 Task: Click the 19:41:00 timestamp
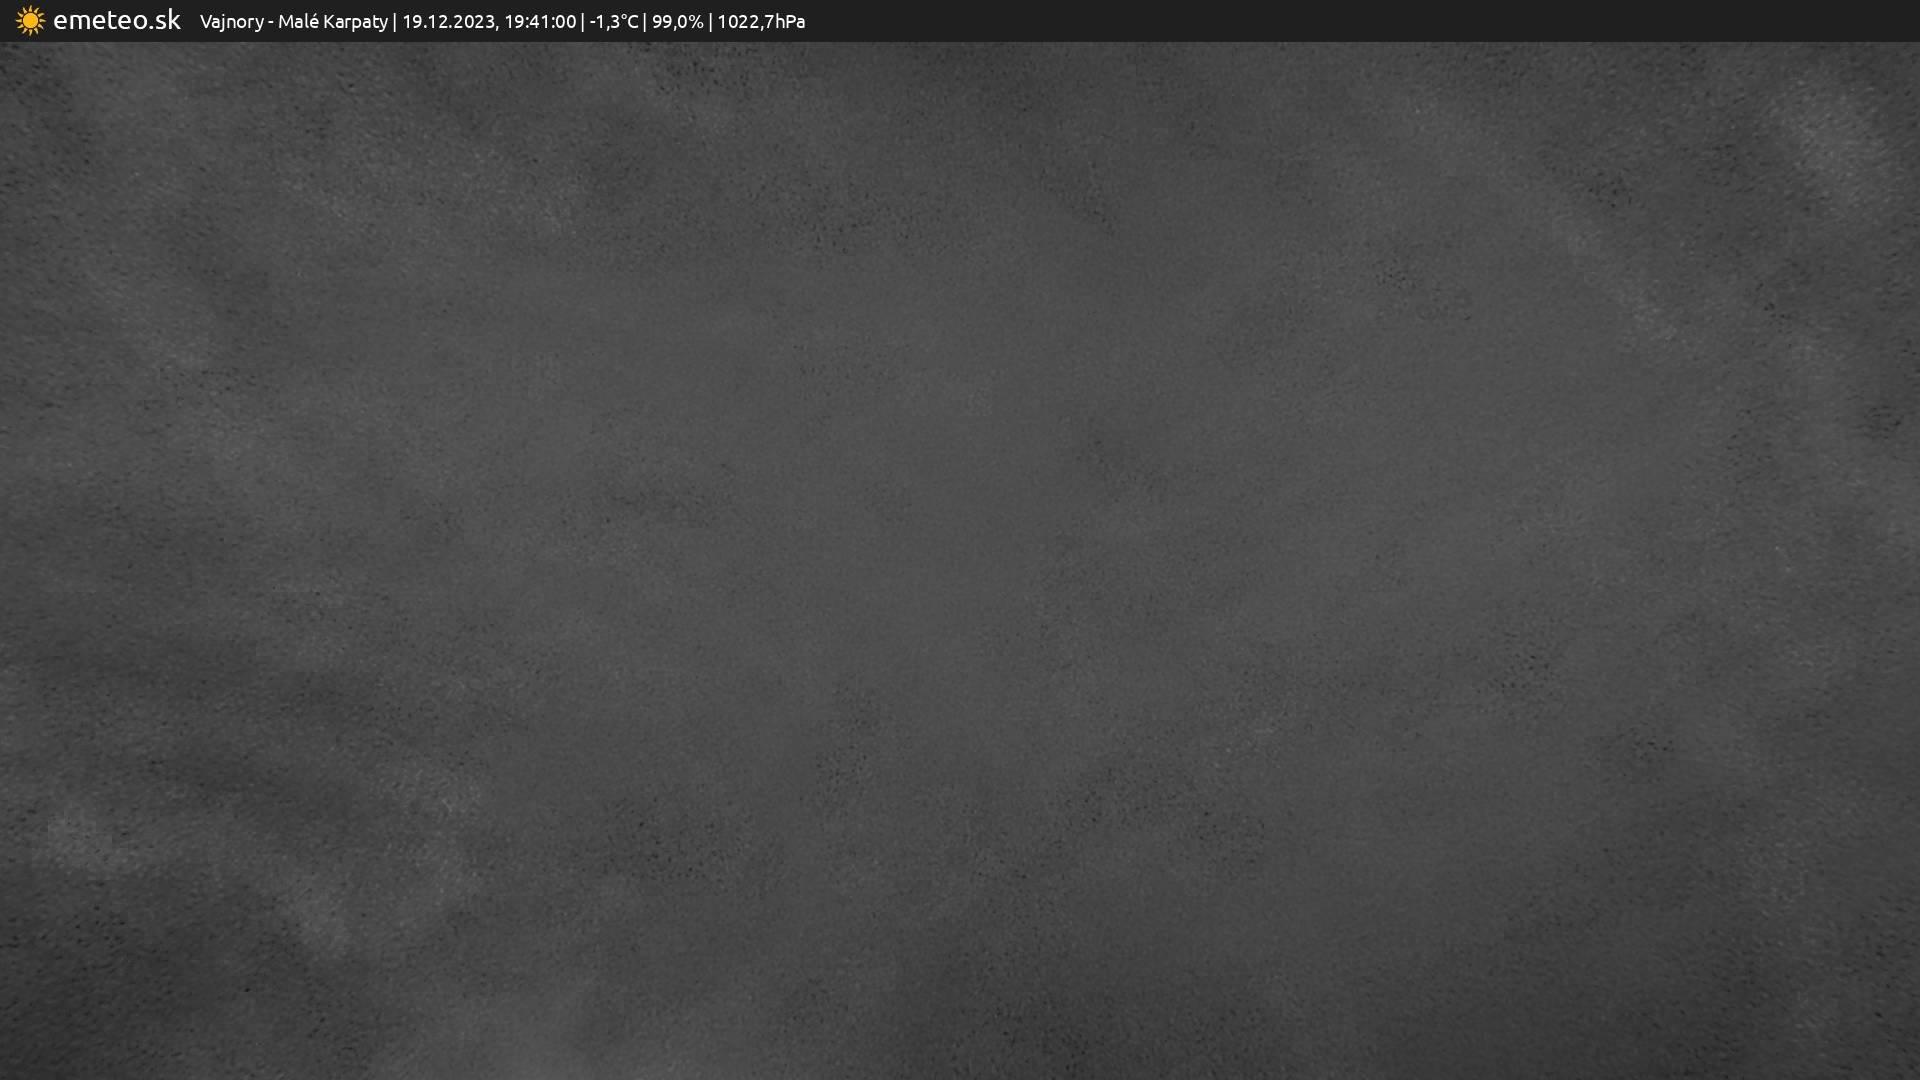(540, 22)
